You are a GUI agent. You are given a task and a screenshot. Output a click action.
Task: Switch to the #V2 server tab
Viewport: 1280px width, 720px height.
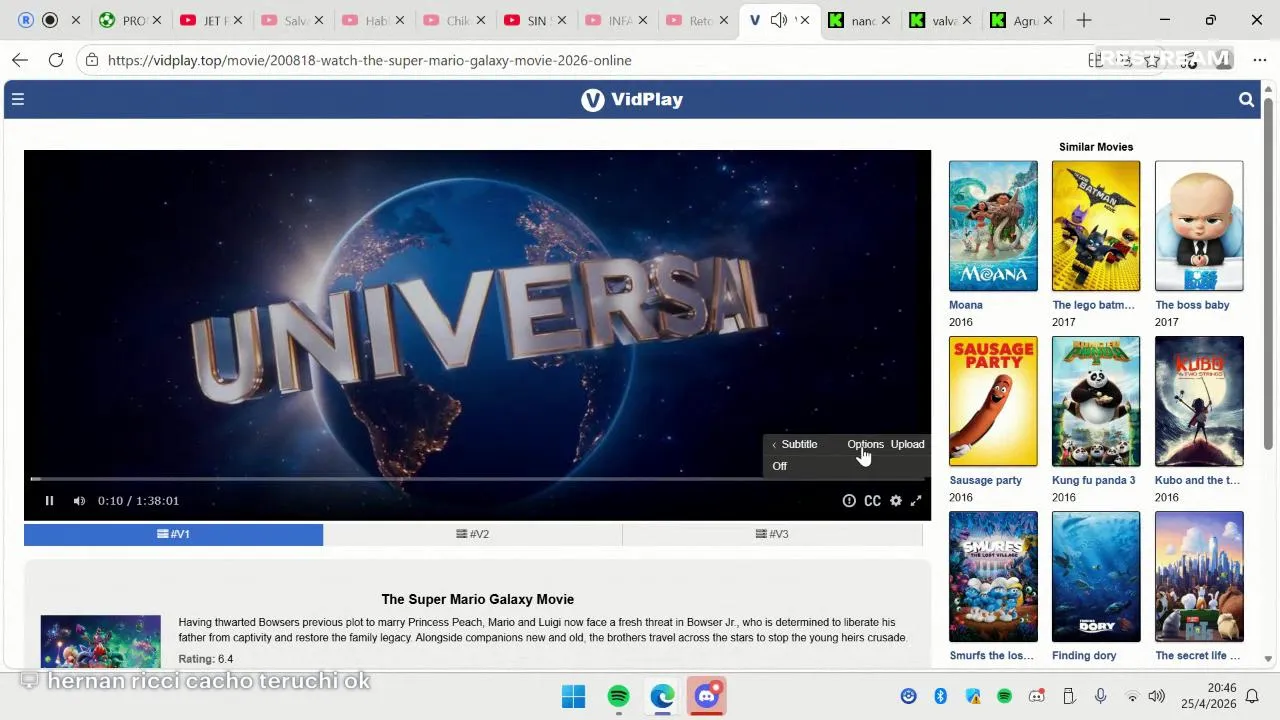pos(472,534)
